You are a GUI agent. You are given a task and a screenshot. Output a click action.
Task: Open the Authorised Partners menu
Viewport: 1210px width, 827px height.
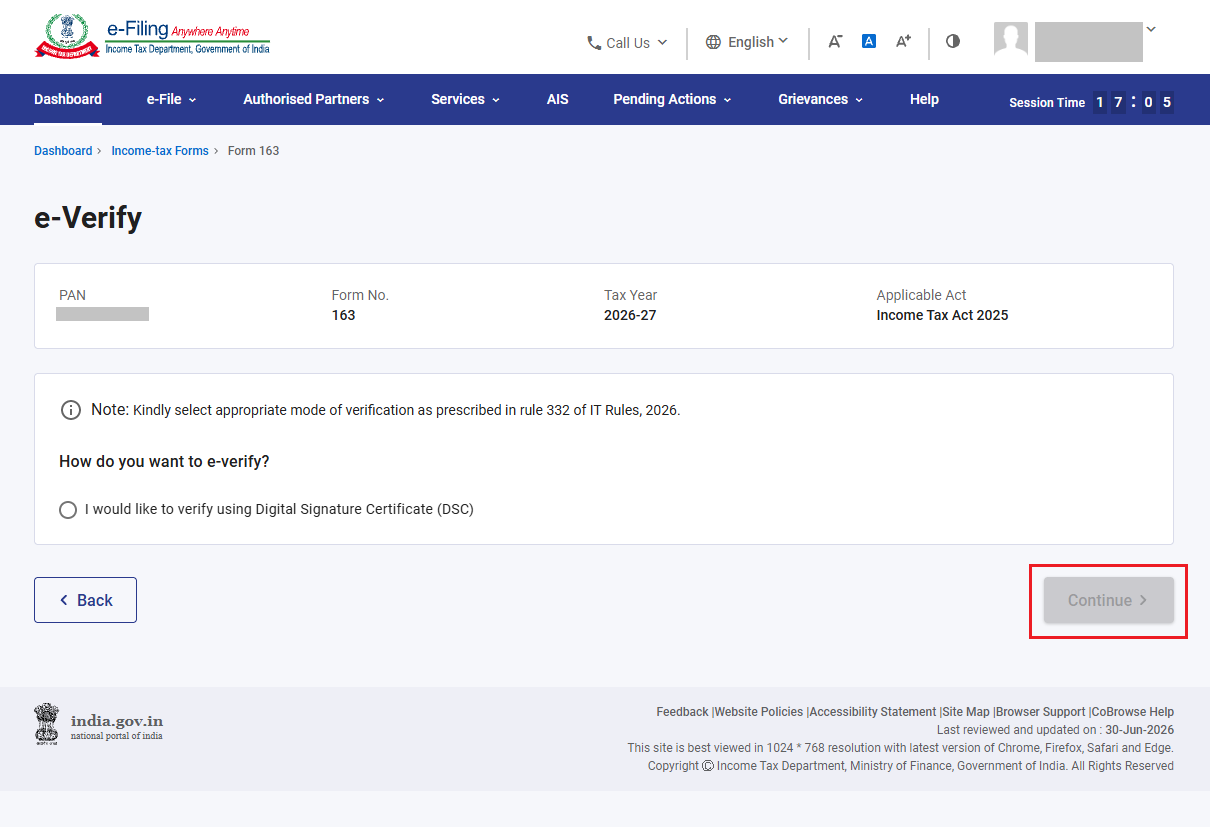[314, 99]
